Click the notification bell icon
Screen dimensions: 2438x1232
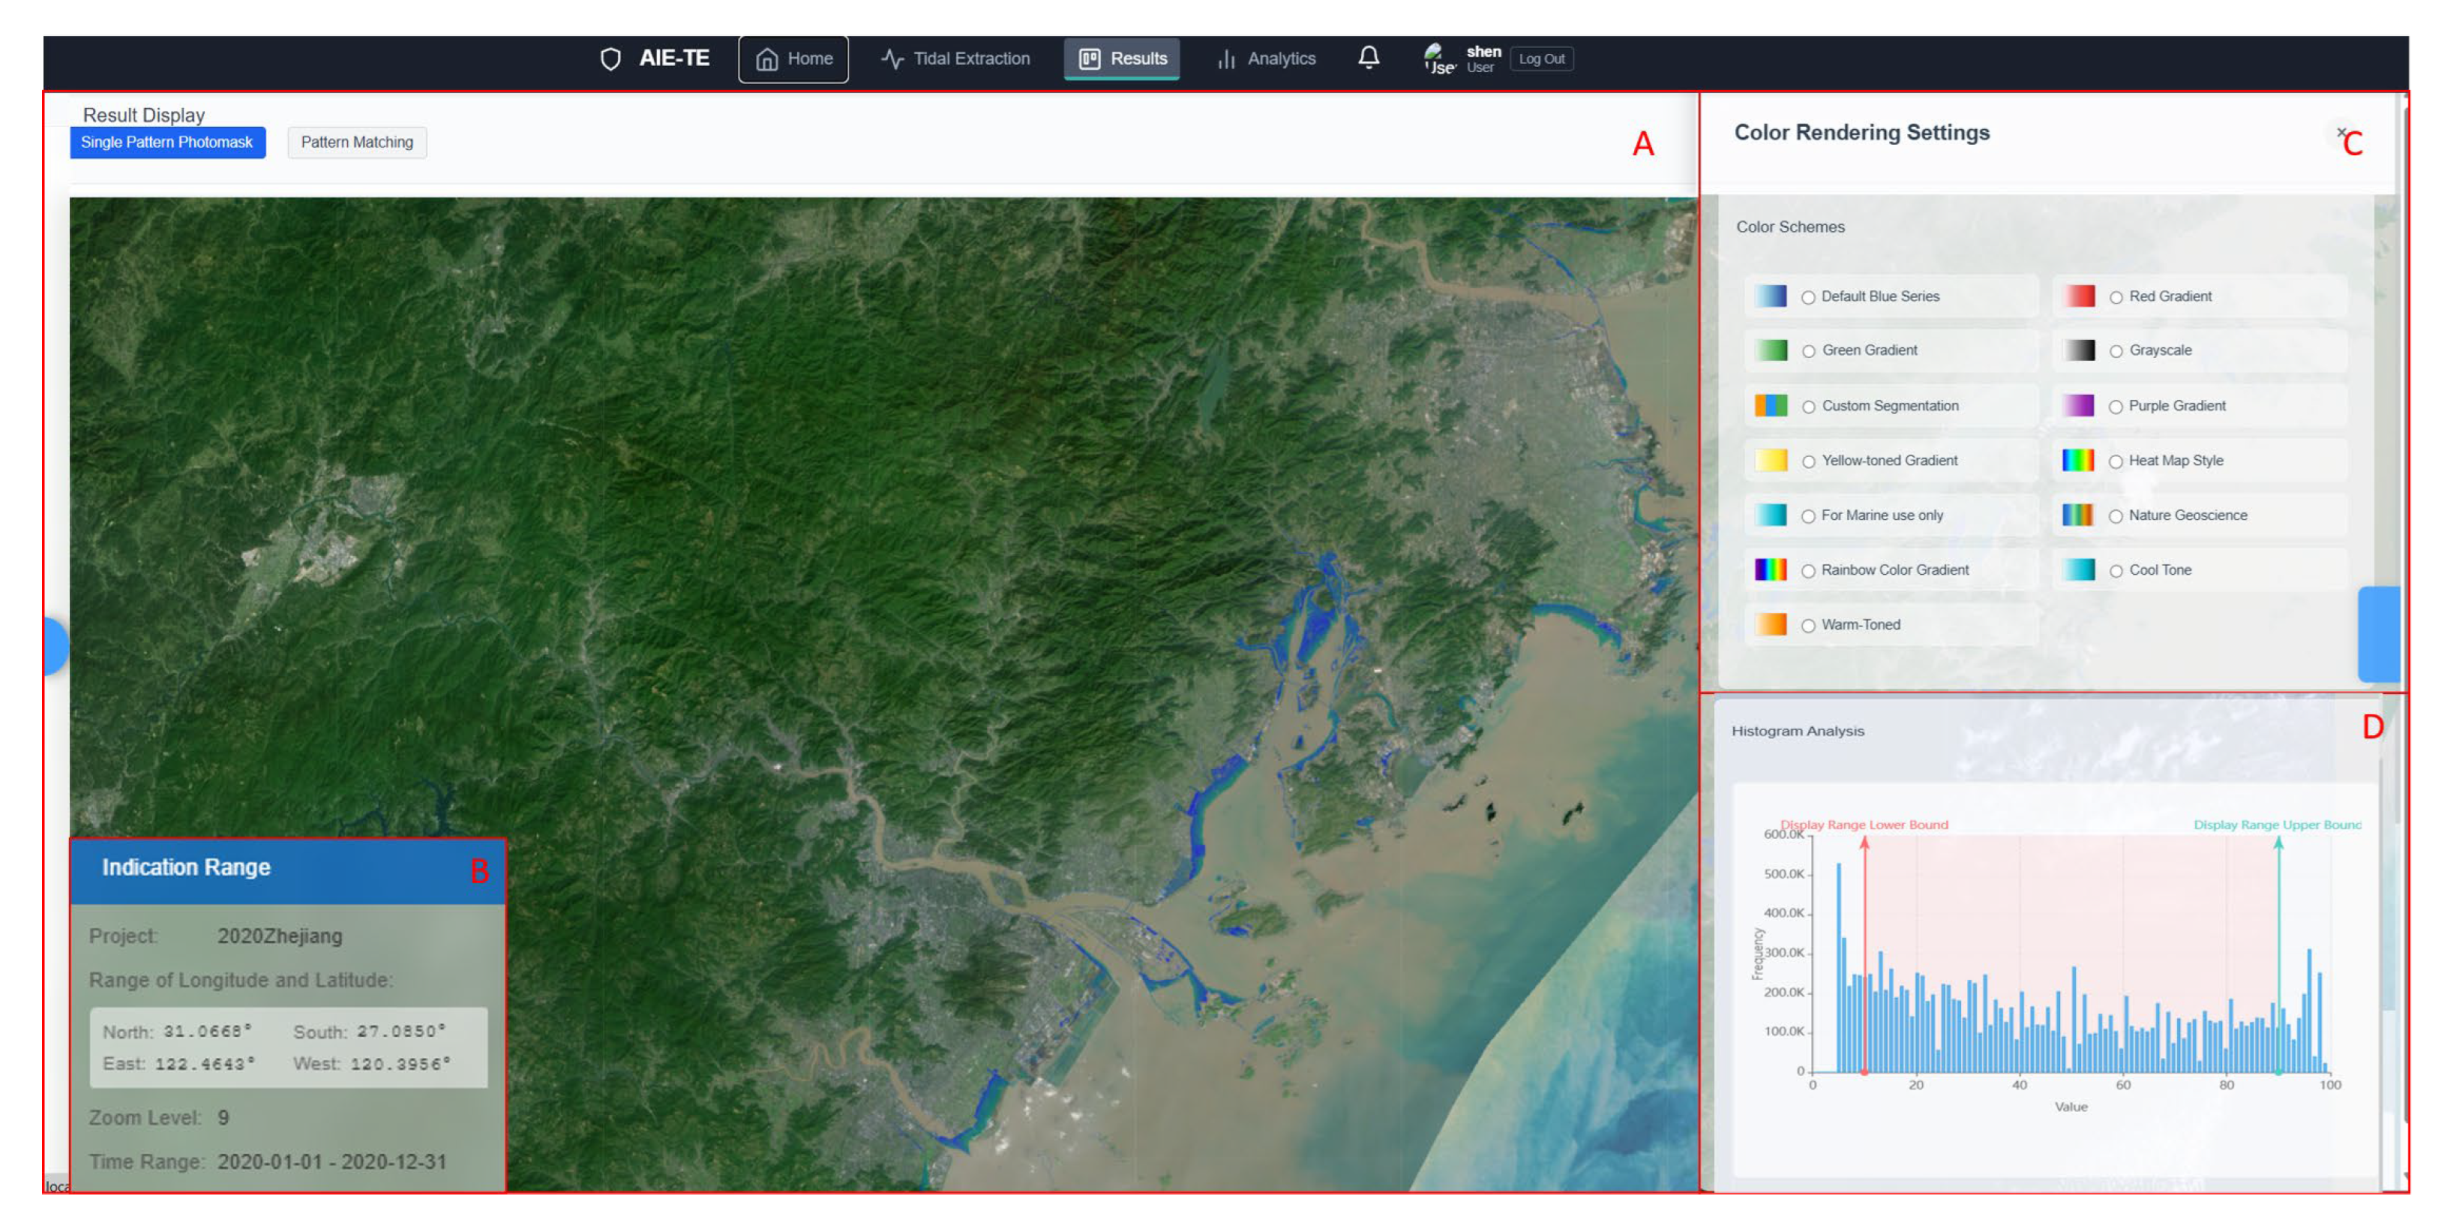1368,58
